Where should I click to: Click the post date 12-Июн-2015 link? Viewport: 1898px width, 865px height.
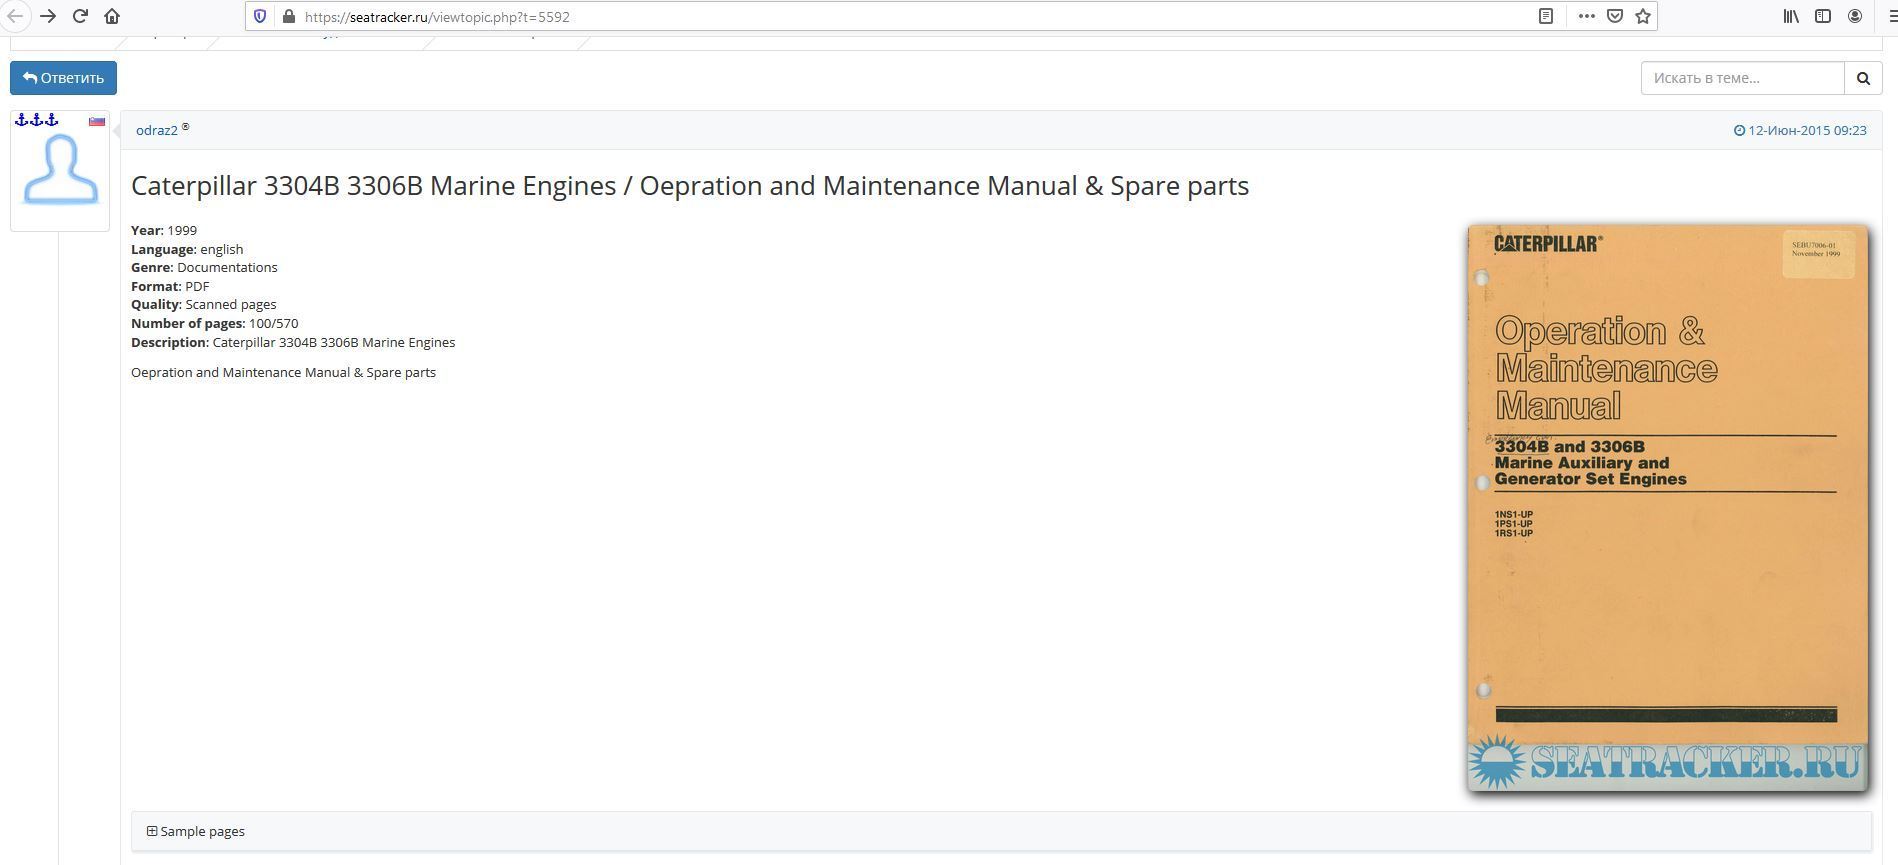coord(1806,130)
